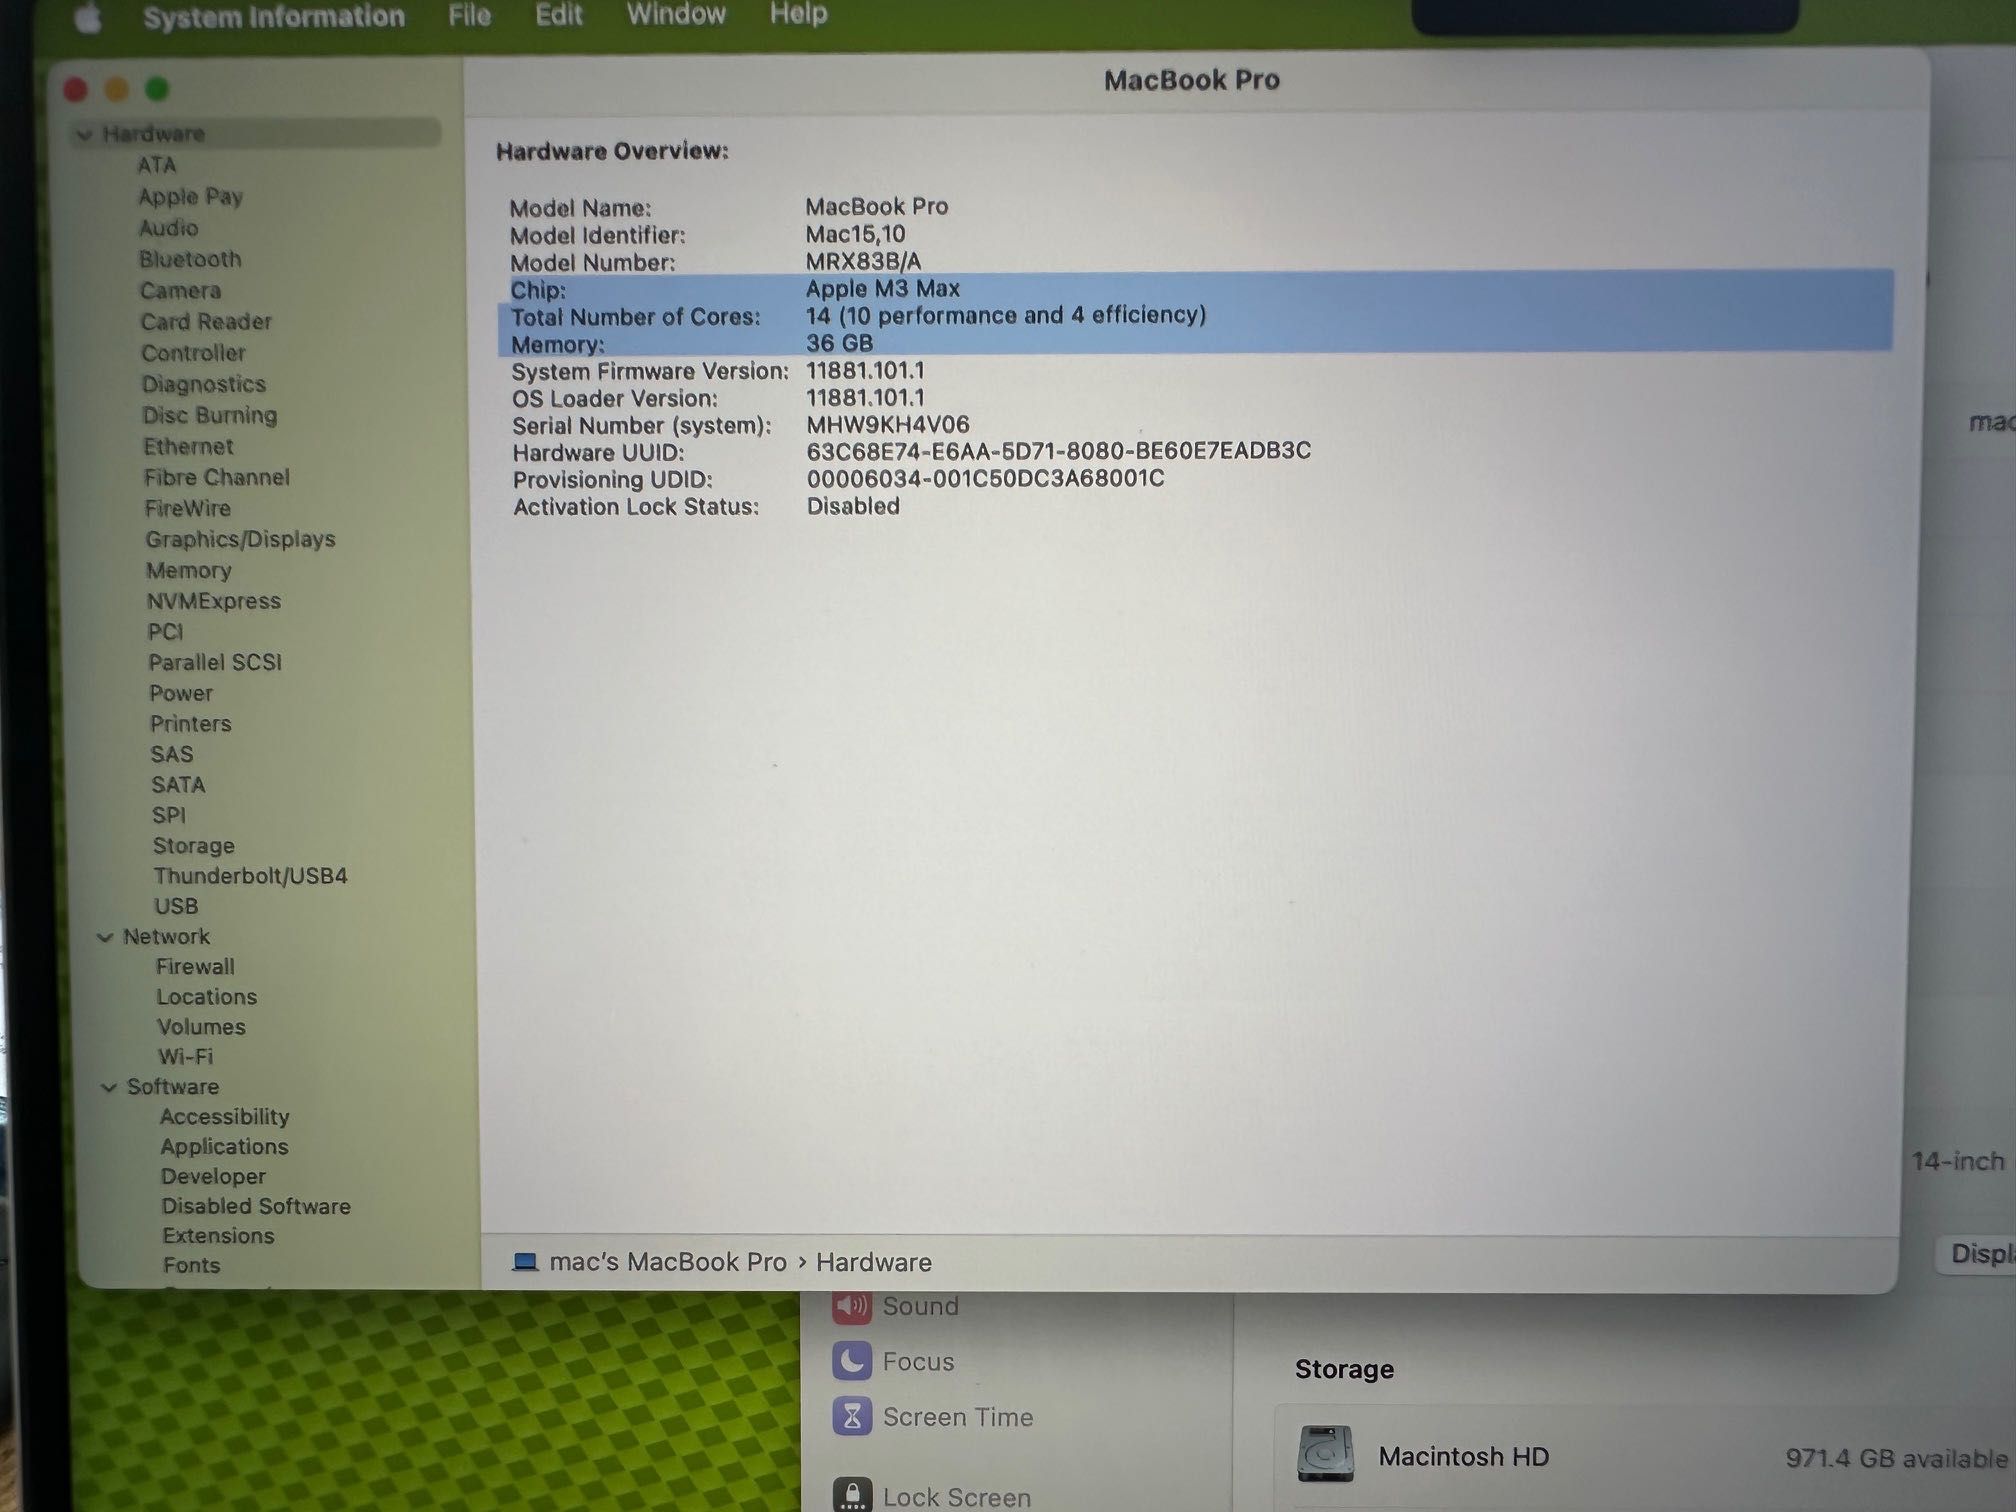This screenshot has height=1512, width=2016.
Task: Select Controller in the sidebar
Action: pos(193,353)
